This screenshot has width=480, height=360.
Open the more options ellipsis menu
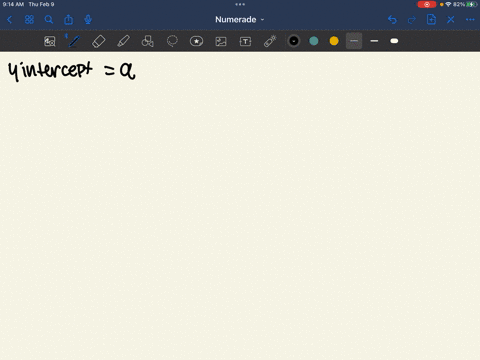[470, 20]
